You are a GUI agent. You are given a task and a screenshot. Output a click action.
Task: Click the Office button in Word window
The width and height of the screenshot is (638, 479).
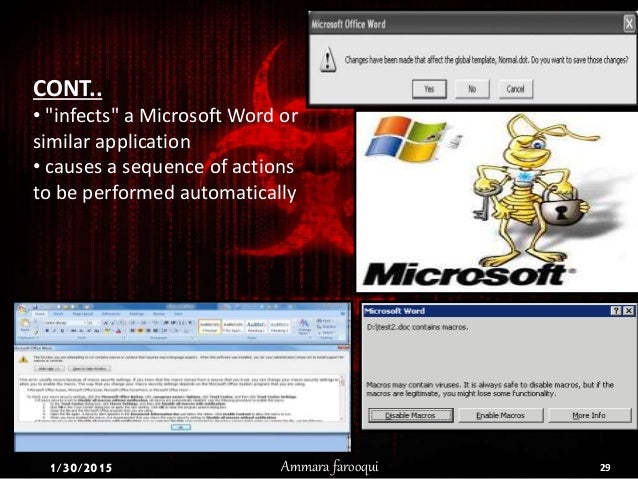[22, 309]
